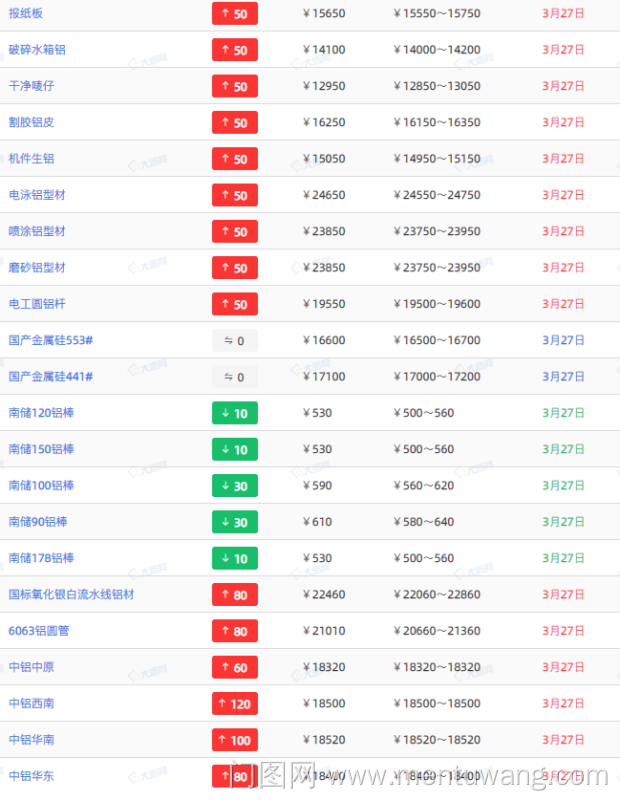This screenshot has width=620, height=800.
Task: Open the 电泳铝型材 link
Action: tap(37, 195)
